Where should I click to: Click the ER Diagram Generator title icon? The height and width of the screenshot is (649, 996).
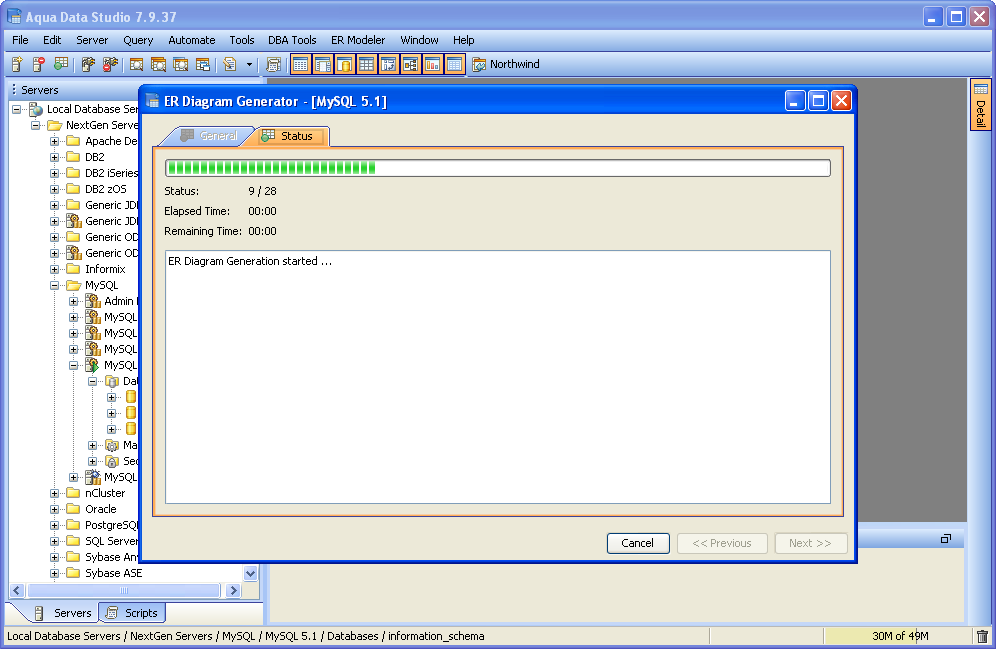click(152, 101)
